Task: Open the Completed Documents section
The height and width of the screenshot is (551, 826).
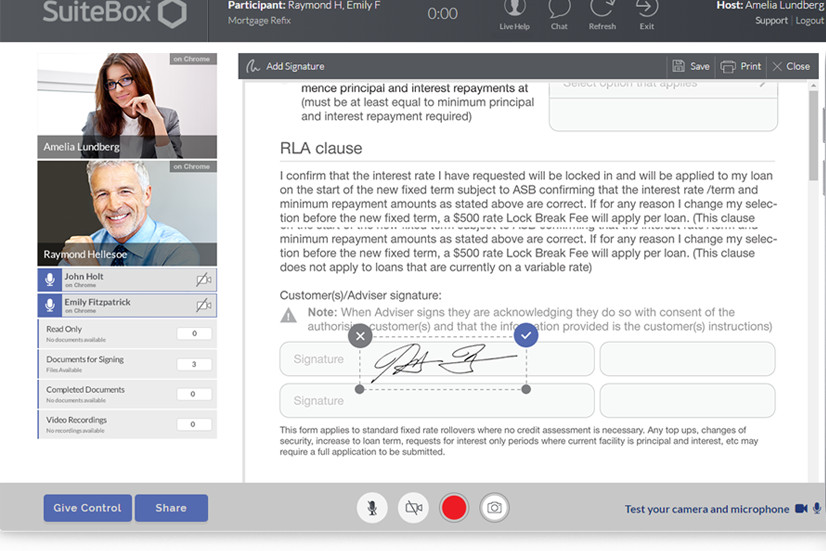Action: [x=127, y=394]
